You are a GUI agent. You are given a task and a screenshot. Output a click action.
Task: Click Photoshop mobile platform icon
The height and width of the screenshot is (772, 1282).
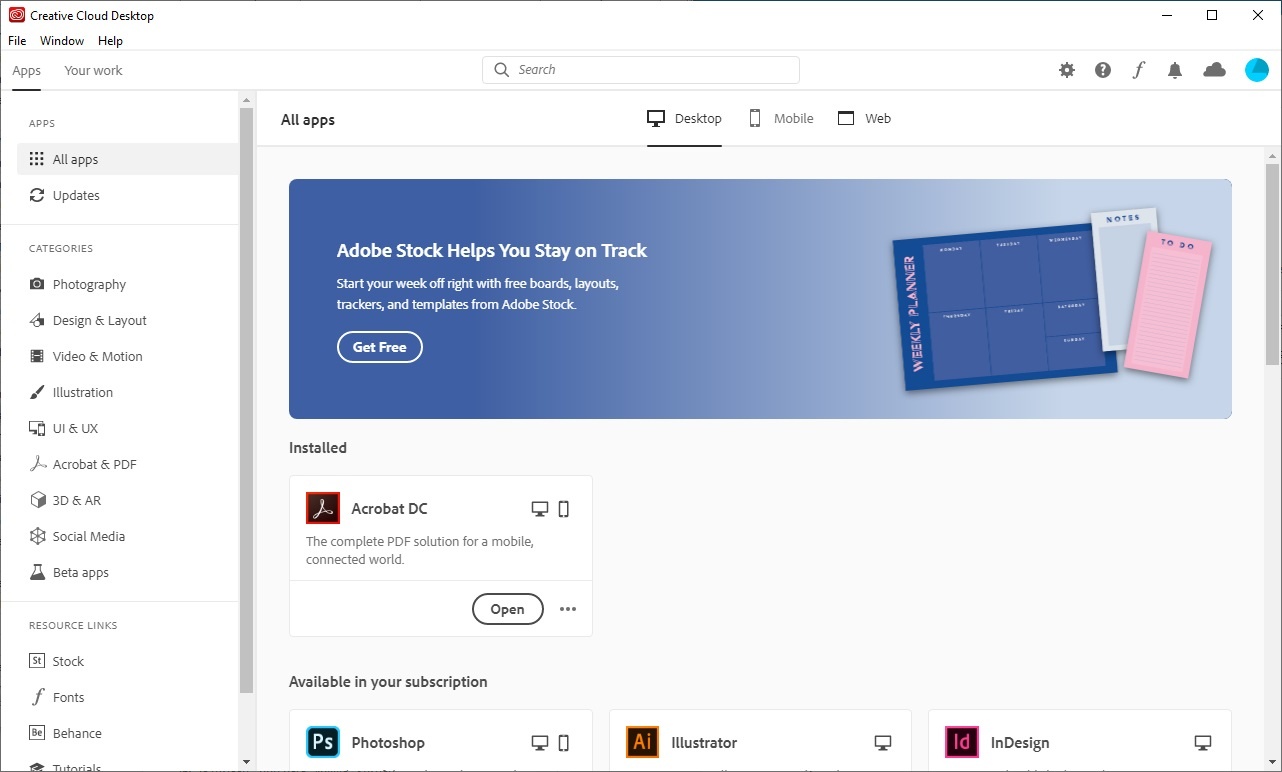[x=564, y=743]
